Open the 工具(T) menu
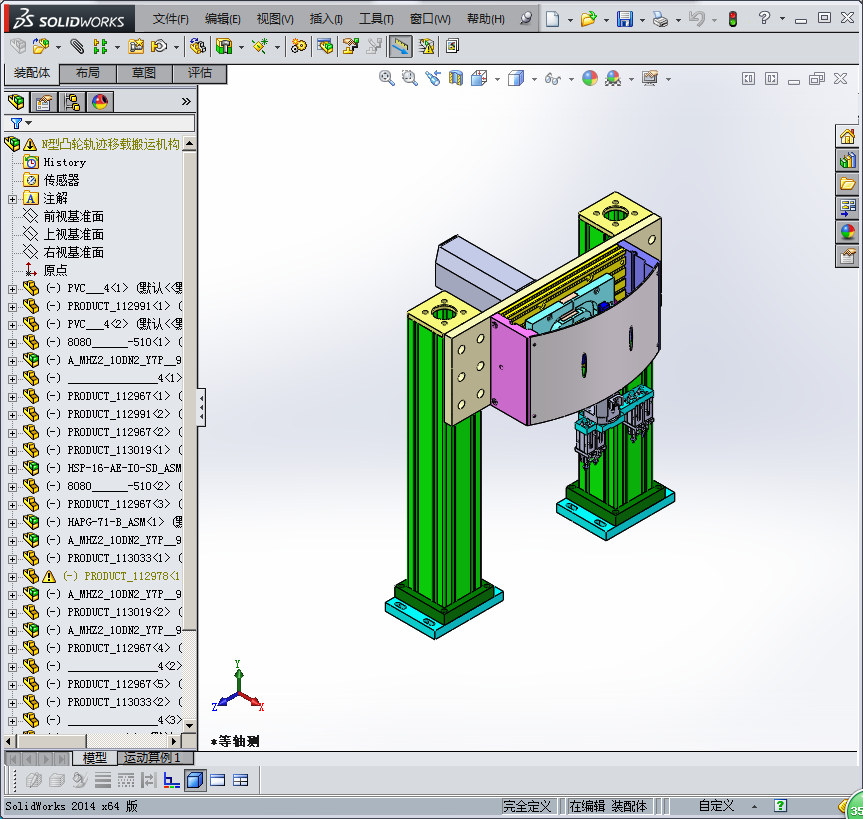Viewport: 863px width, 819px height. [376, 19]
